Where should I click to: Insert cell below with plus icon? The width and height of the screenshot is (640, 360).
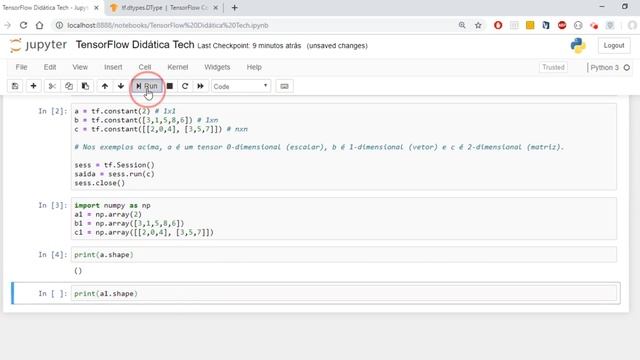[33, 86]
